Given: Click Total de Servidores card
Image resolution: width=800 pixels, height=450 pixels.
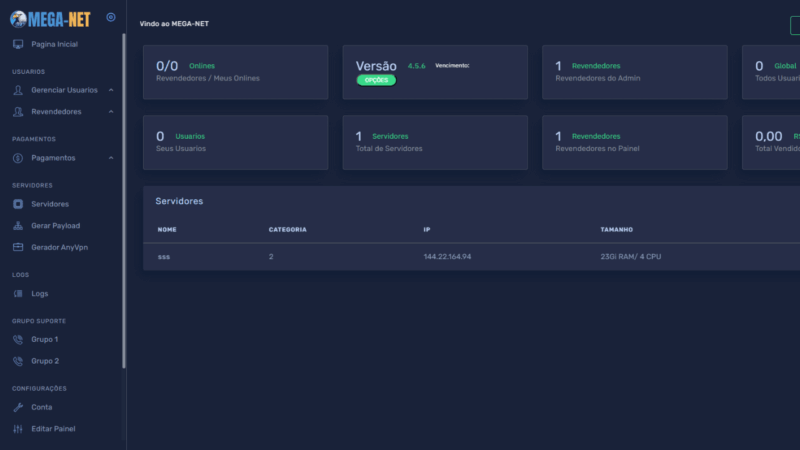Looking at the screenshot, I should 435,142.
